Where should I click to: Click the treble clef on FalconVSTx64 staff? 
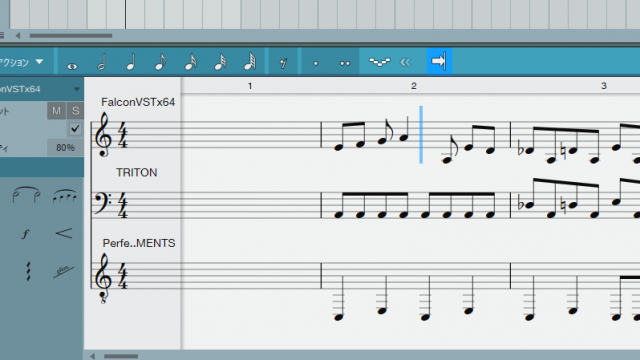pos(103,135)
